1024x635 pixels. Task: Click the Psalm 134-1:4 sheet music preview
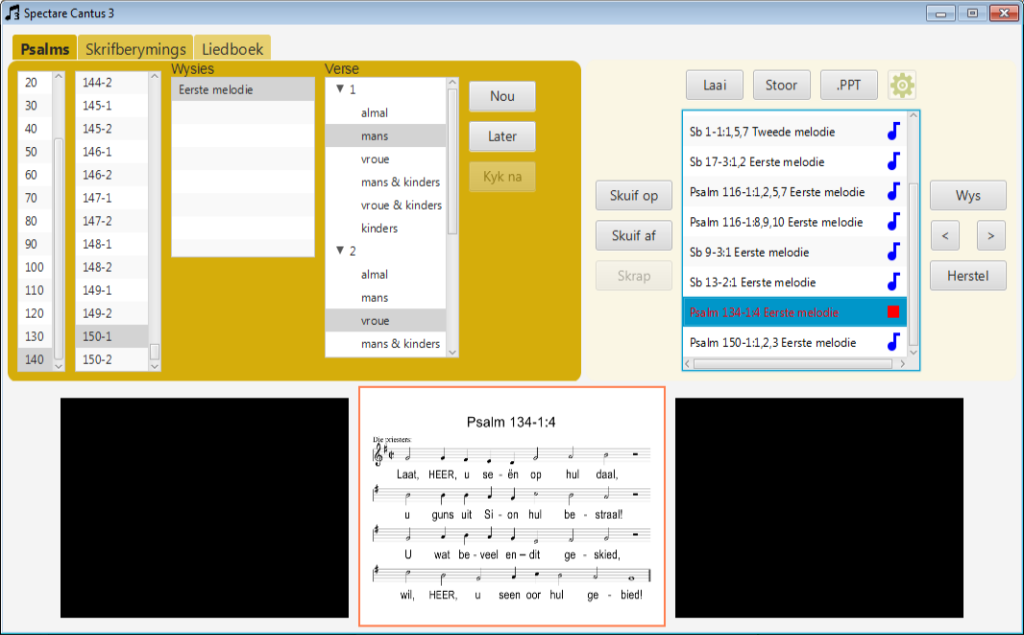[x=511, y=506]
